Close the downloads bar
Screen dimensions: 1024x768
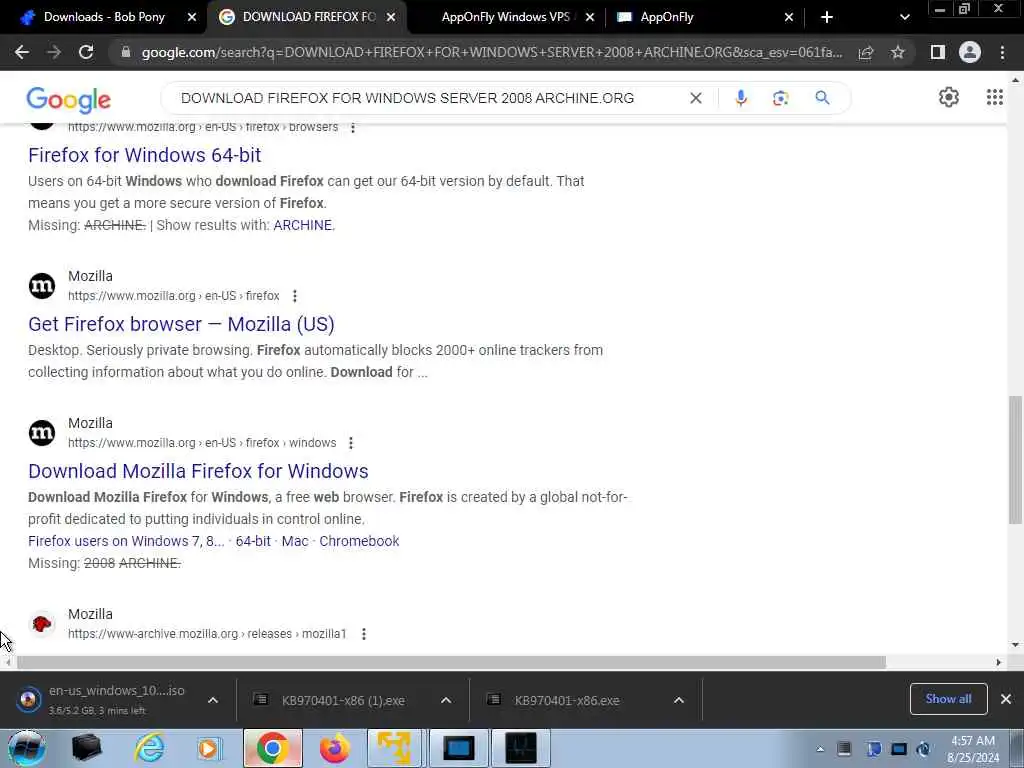pyautogui.click(x=1006, y=699)
